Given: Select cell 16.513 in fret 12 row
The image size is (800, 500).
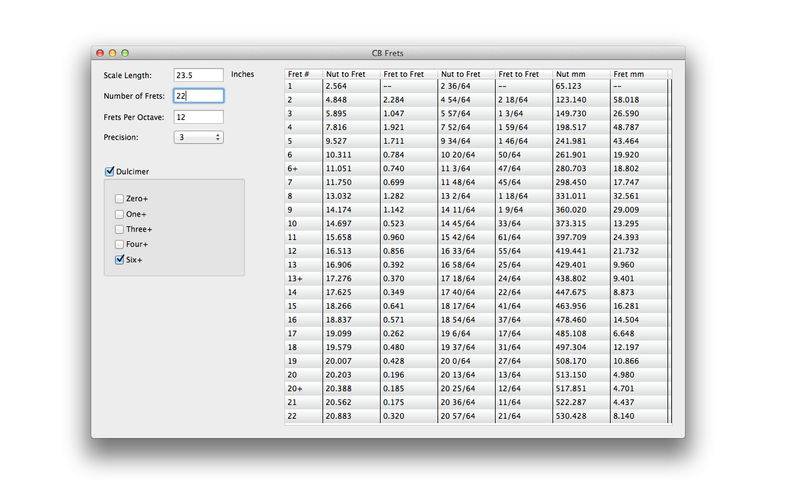Looking at the screenshot, I should click(x=351, y=252).
